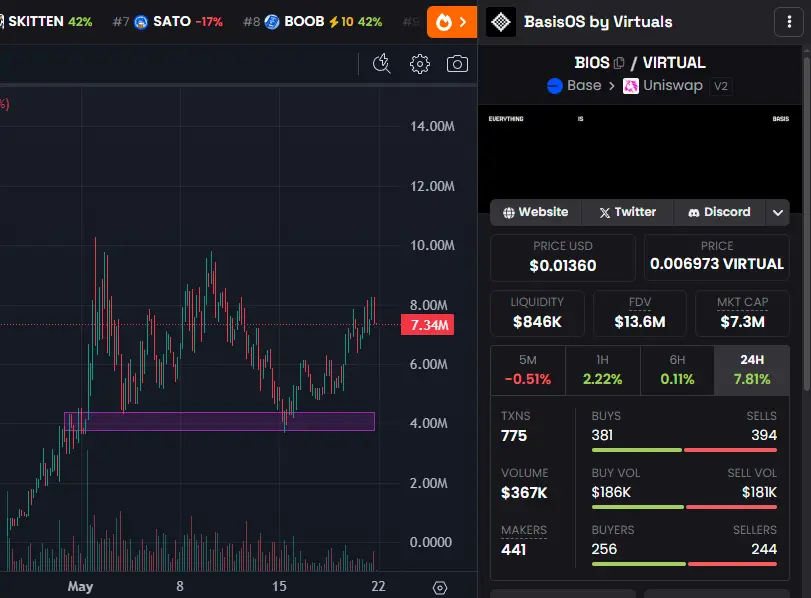Screen dimensions: 811x598
Task: Click the LIQUIDITY $846K box
Action: (x=537, y=313)
